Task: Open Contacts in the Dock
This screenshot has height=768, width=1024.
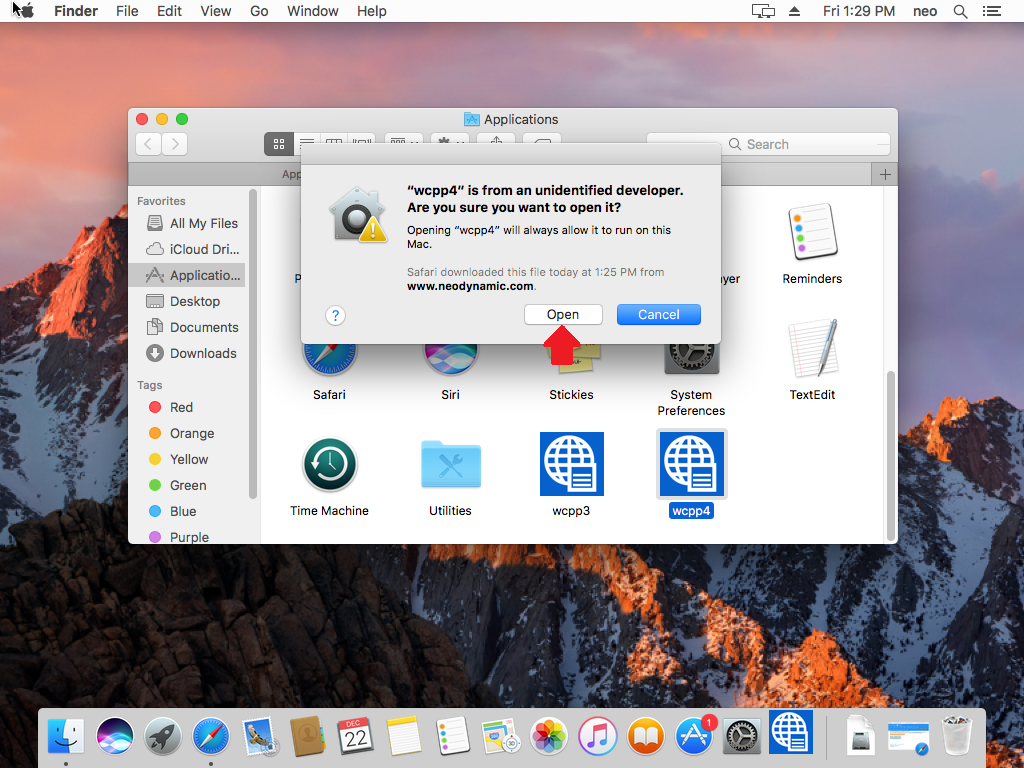Action: 307,736
